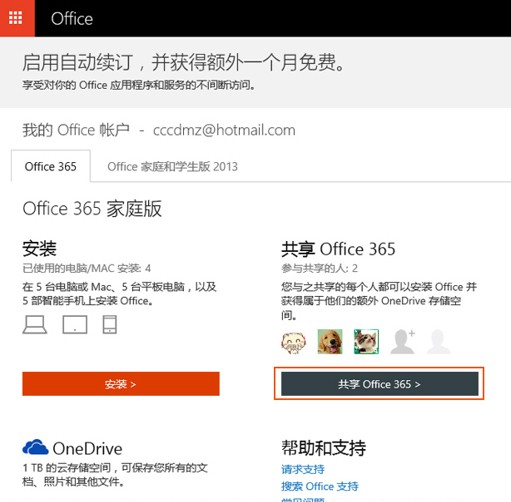This screenshot has height=502, width=511.
Task: Click the 共享 Office 365 section heading
Action: (338, 249)
